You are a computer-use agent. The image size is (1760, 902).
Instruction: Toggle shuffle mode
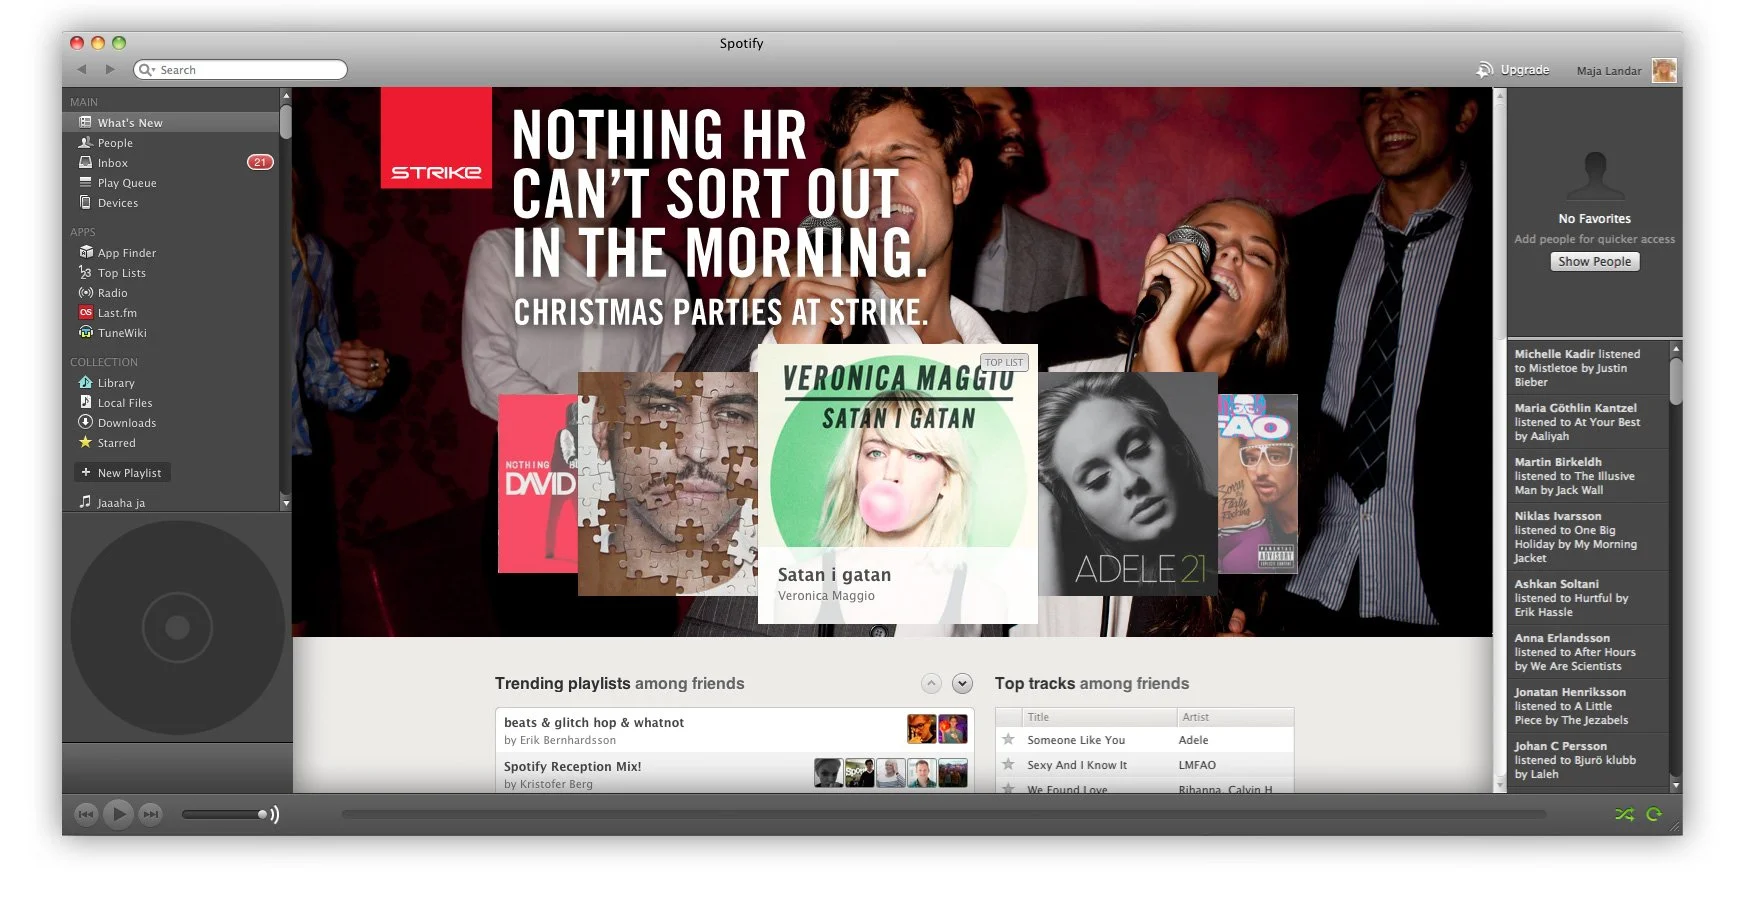point(1624,814)
